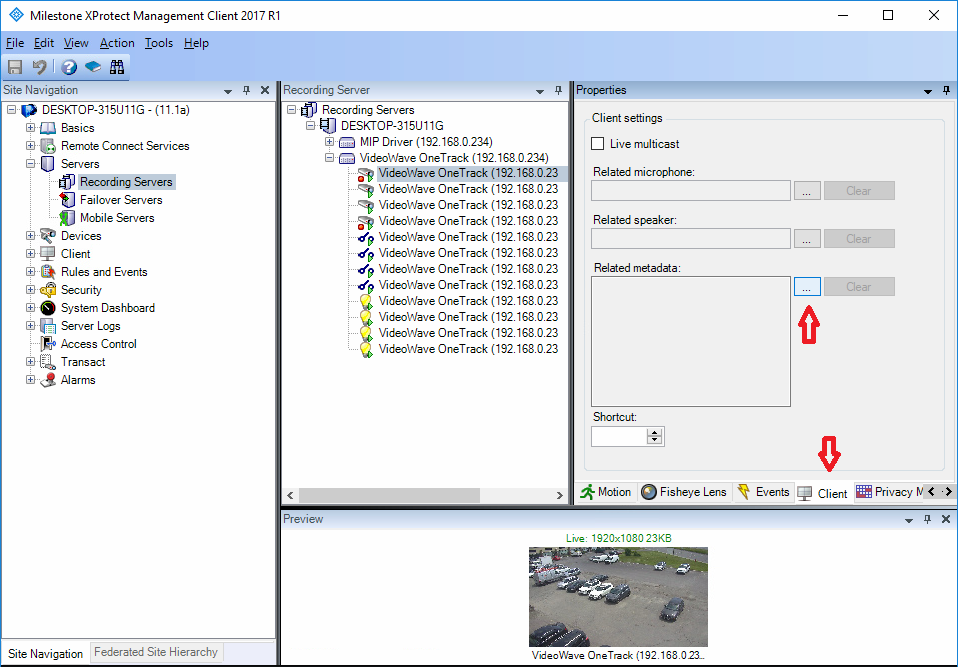
Task: Close the Site Navigation pane
Action: click(265, 90)
